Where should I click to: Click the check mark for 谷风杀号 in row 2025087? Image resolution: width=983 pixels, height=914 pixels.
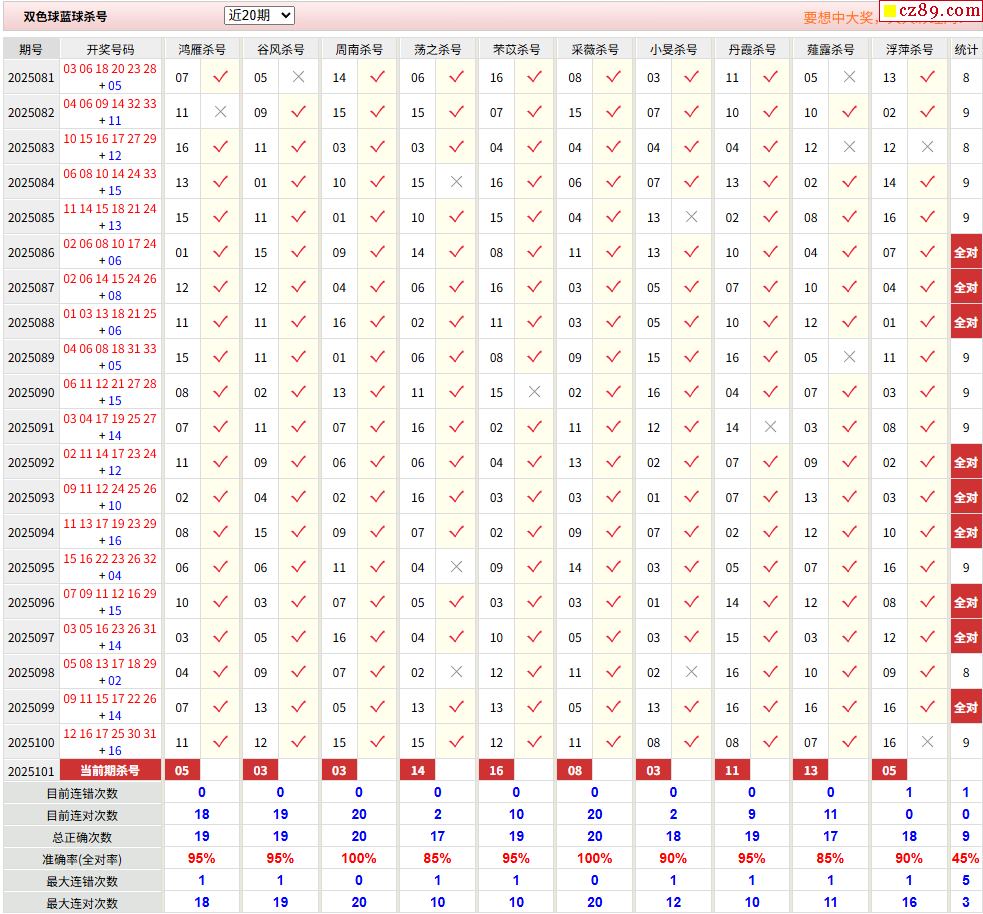point(298,287)
